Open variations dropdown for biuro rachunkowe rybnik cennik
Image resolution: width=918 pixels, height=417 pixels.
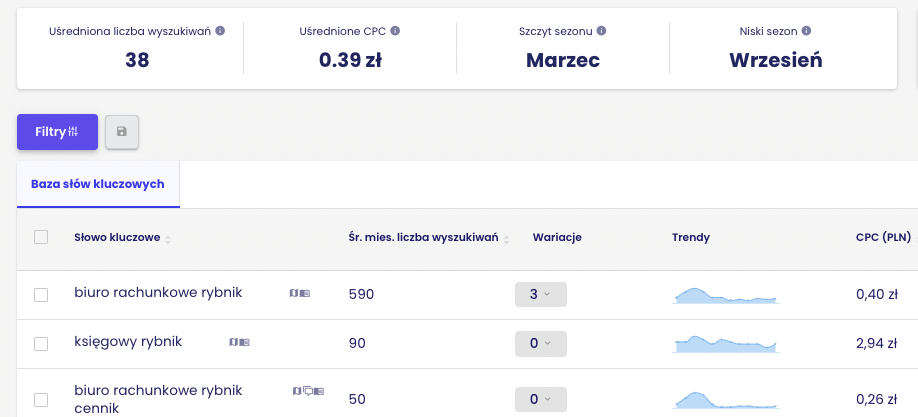point(540,400)
